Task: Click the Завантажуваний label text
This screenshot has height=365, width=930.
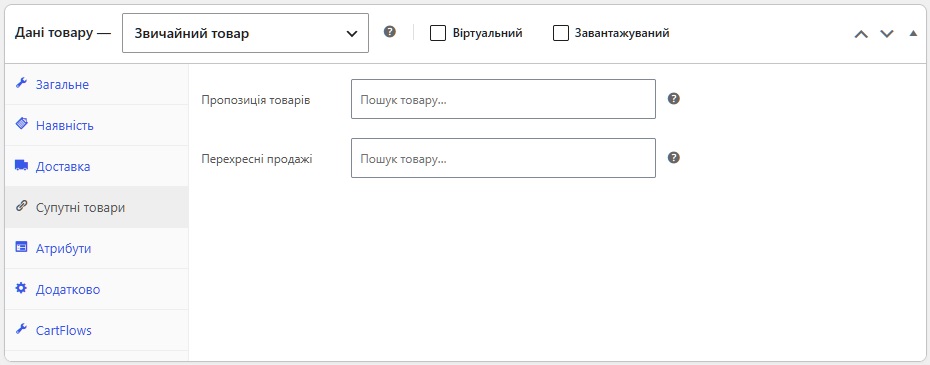Action: click(622, 33)
